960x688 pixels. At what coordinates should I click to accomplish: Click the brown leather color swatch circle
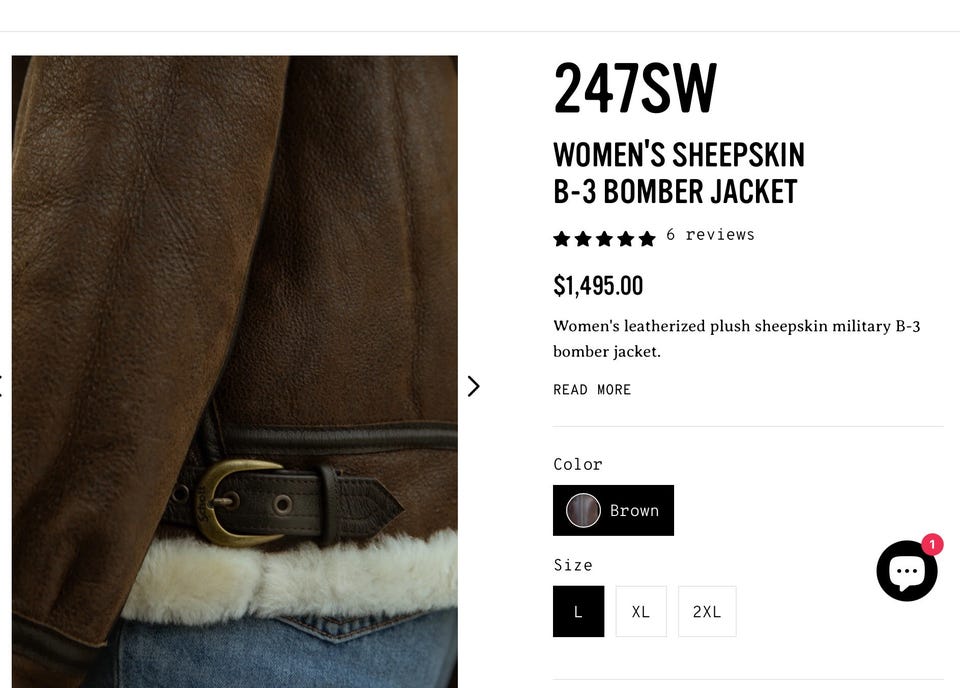click(x=583, y=510)
